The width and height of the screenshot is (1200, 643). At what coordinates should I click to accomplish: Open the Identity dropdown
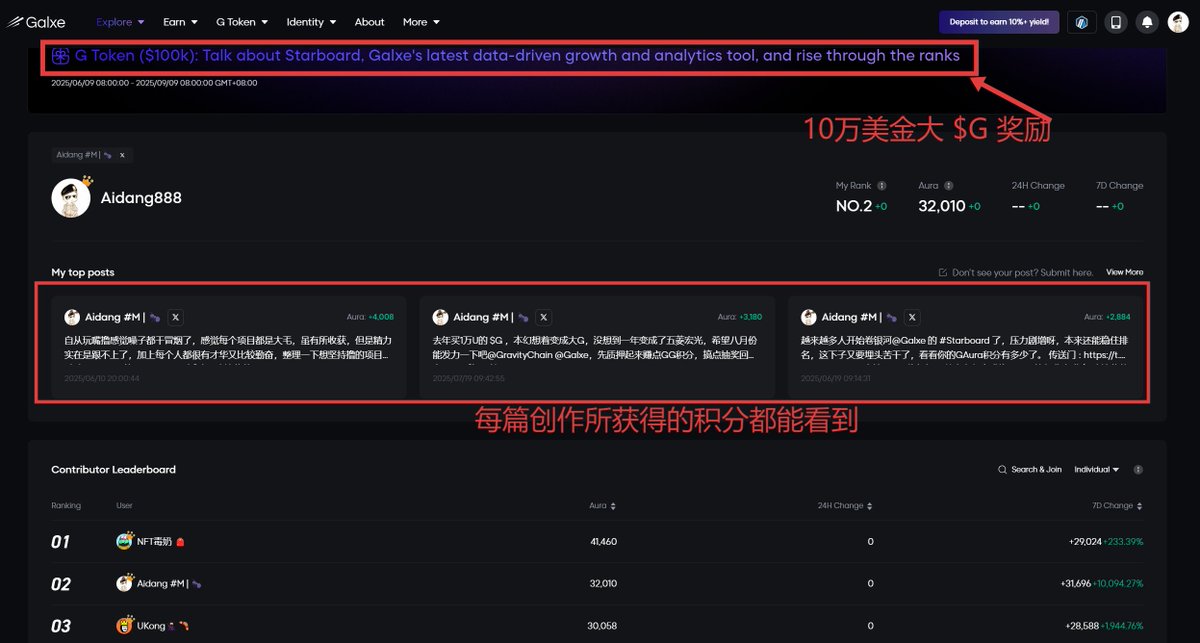(311, 22)
